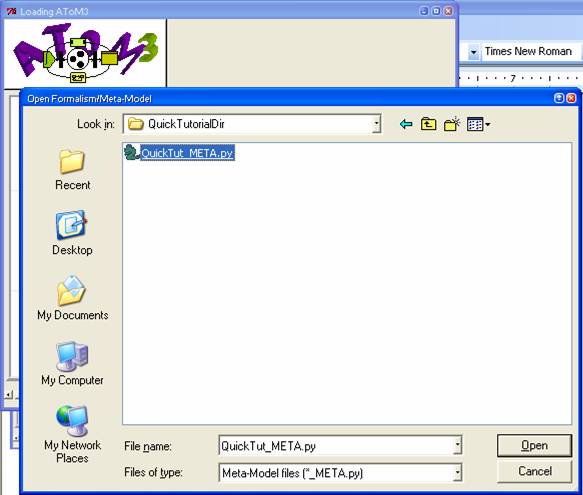This screenshot has height=495, width=583.
Task: Cancel the Open Formalism dialog
Action: [534, 472]
